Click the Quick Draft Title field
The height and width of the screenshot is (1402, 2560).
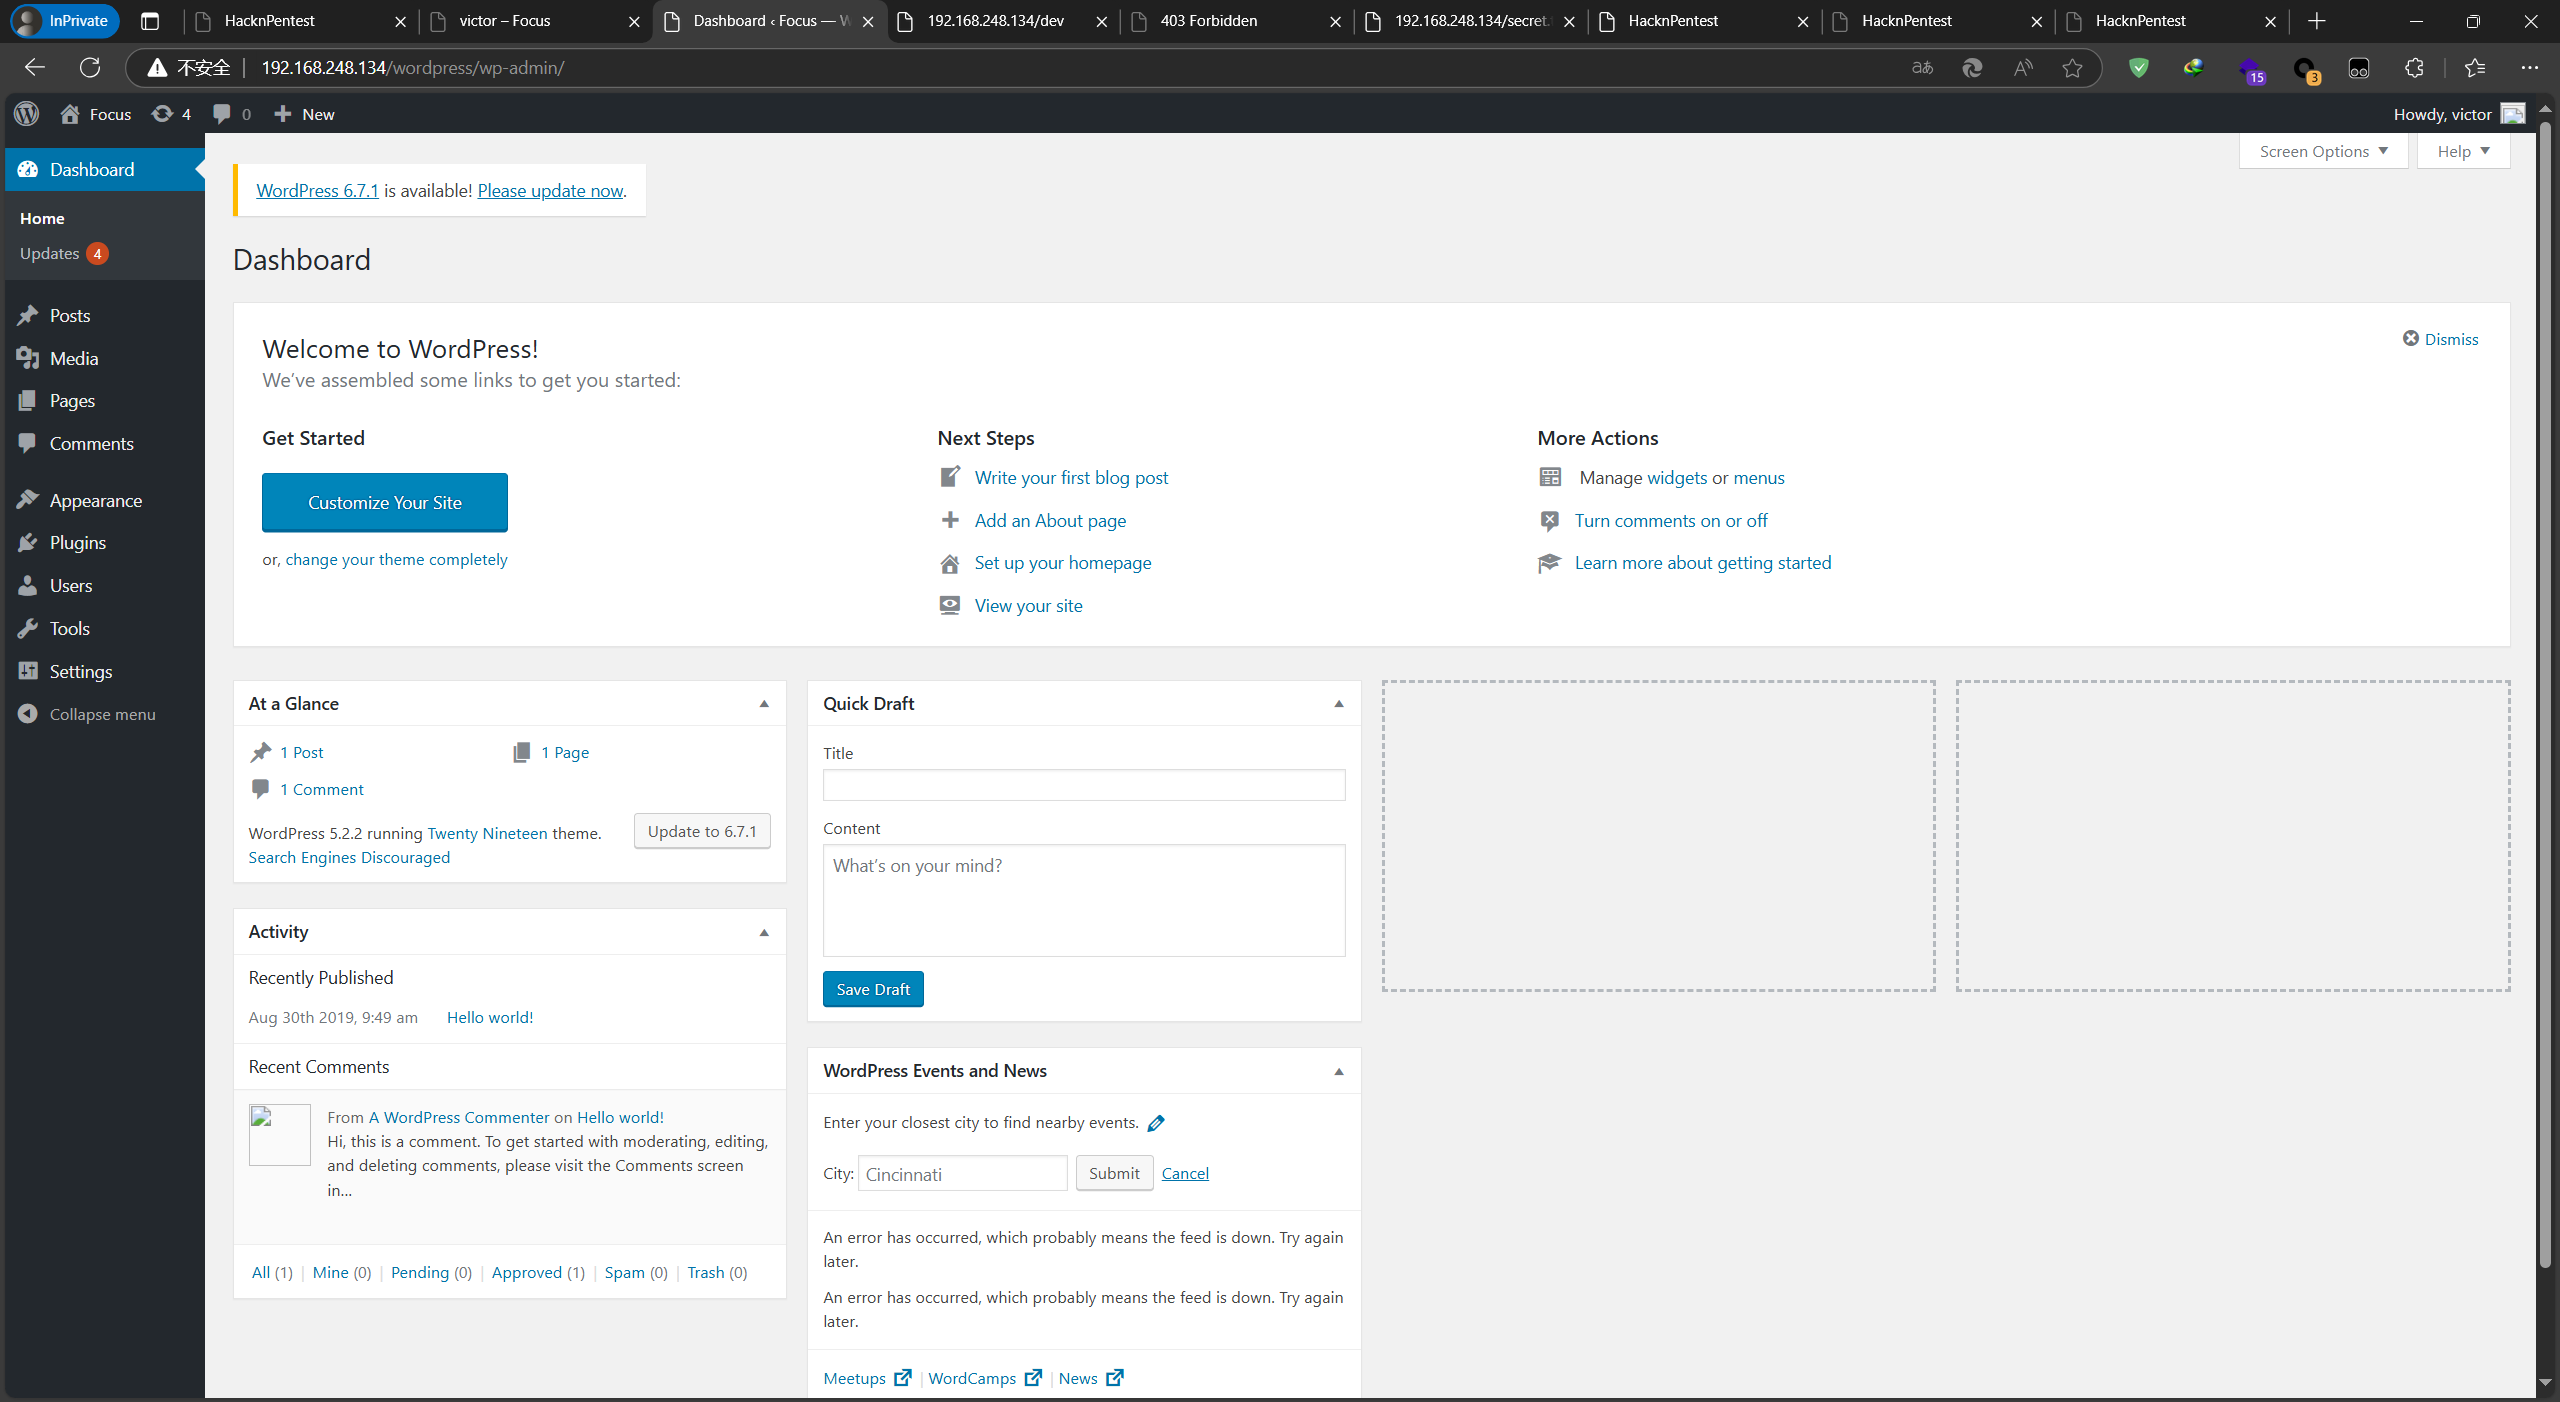1084,785
